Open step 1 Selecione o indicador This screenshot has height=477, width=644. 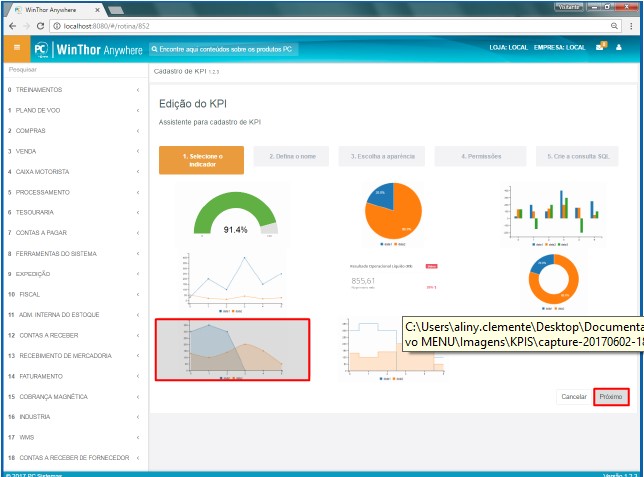202,160
